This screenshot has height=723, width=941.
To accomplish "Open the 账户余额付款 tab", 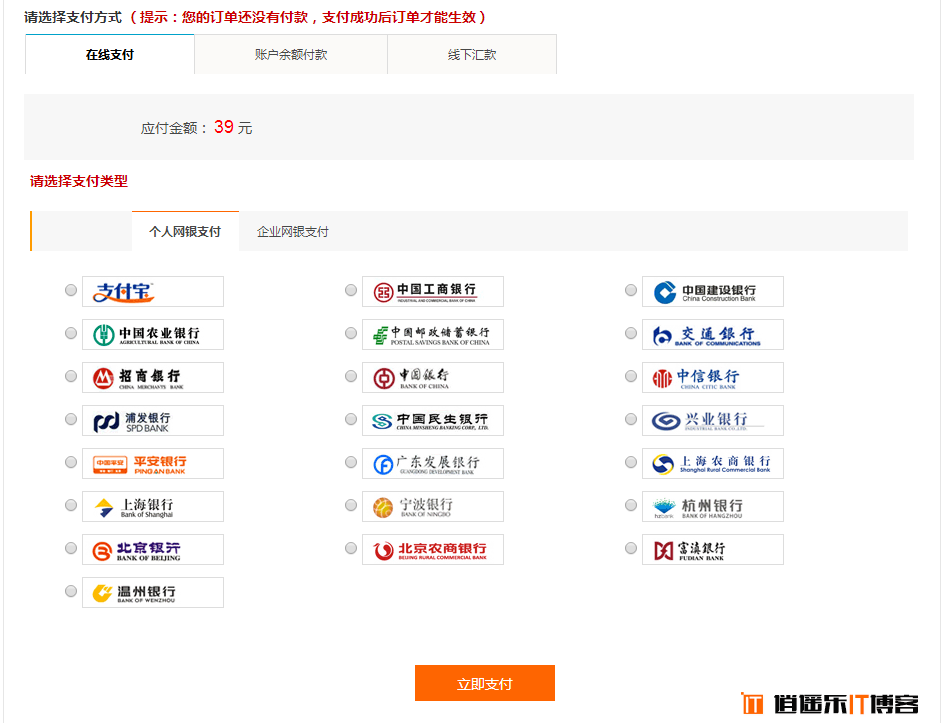I will pos(291,55).
